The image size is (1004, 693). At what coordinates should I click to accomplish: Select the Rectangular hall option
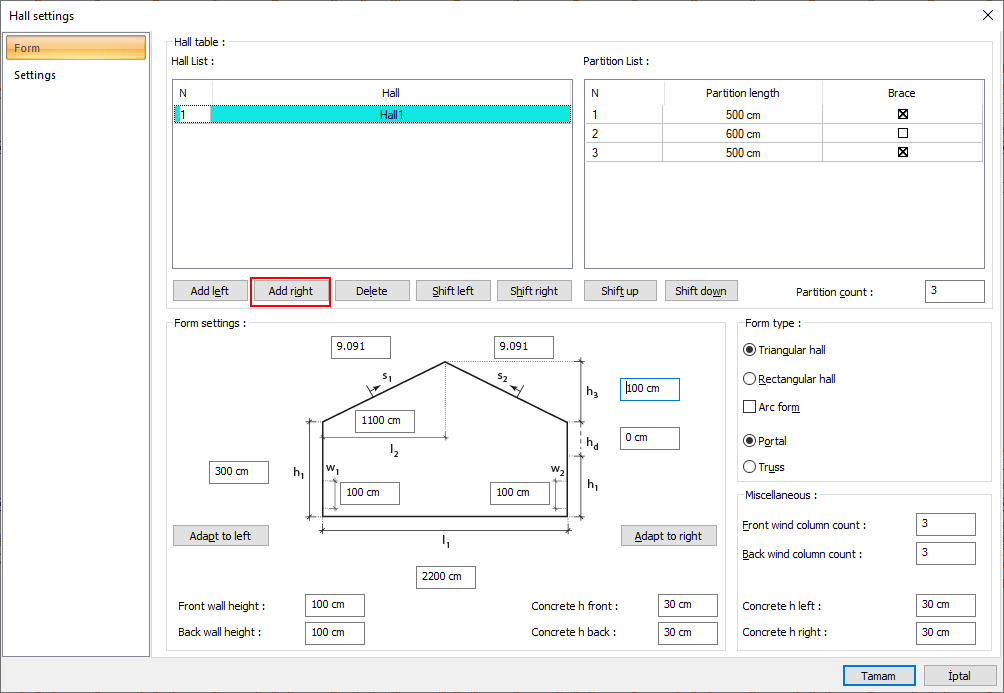click(750, 379)
